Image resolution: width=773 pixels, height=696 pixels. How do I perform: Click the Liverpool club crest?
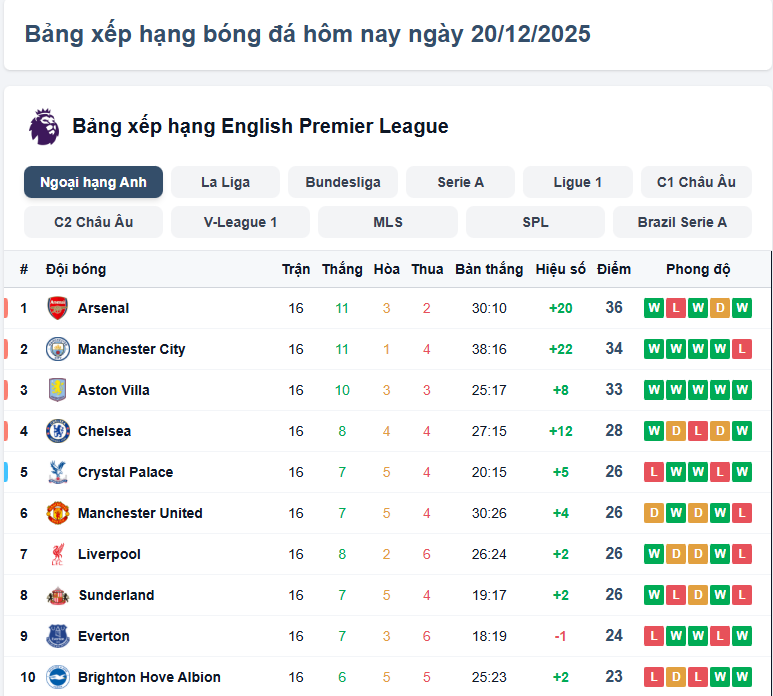(x=57, y=554)
